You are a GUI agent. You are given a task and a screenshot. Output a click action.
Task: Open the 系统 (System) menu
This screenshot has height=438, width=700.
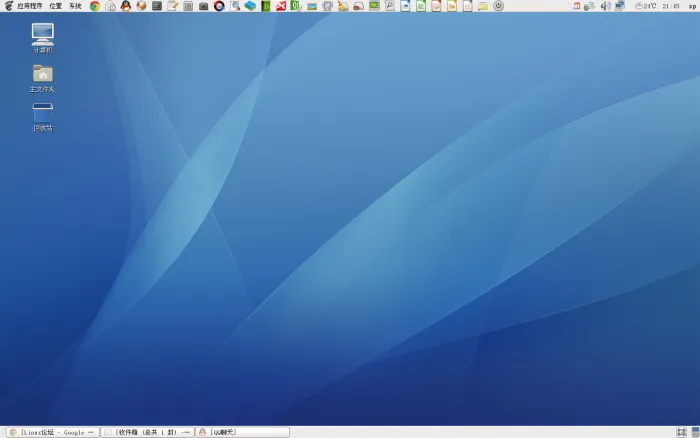75,6
